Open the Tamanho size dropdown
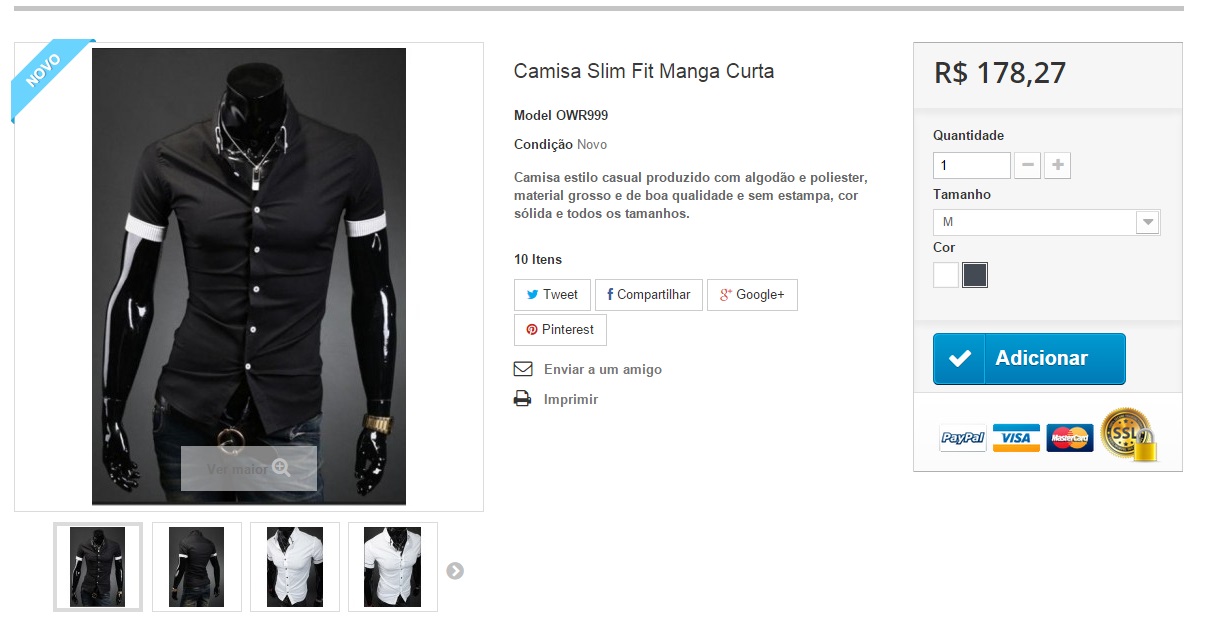Screen dimensions: 1217x617 [1046, 222]
